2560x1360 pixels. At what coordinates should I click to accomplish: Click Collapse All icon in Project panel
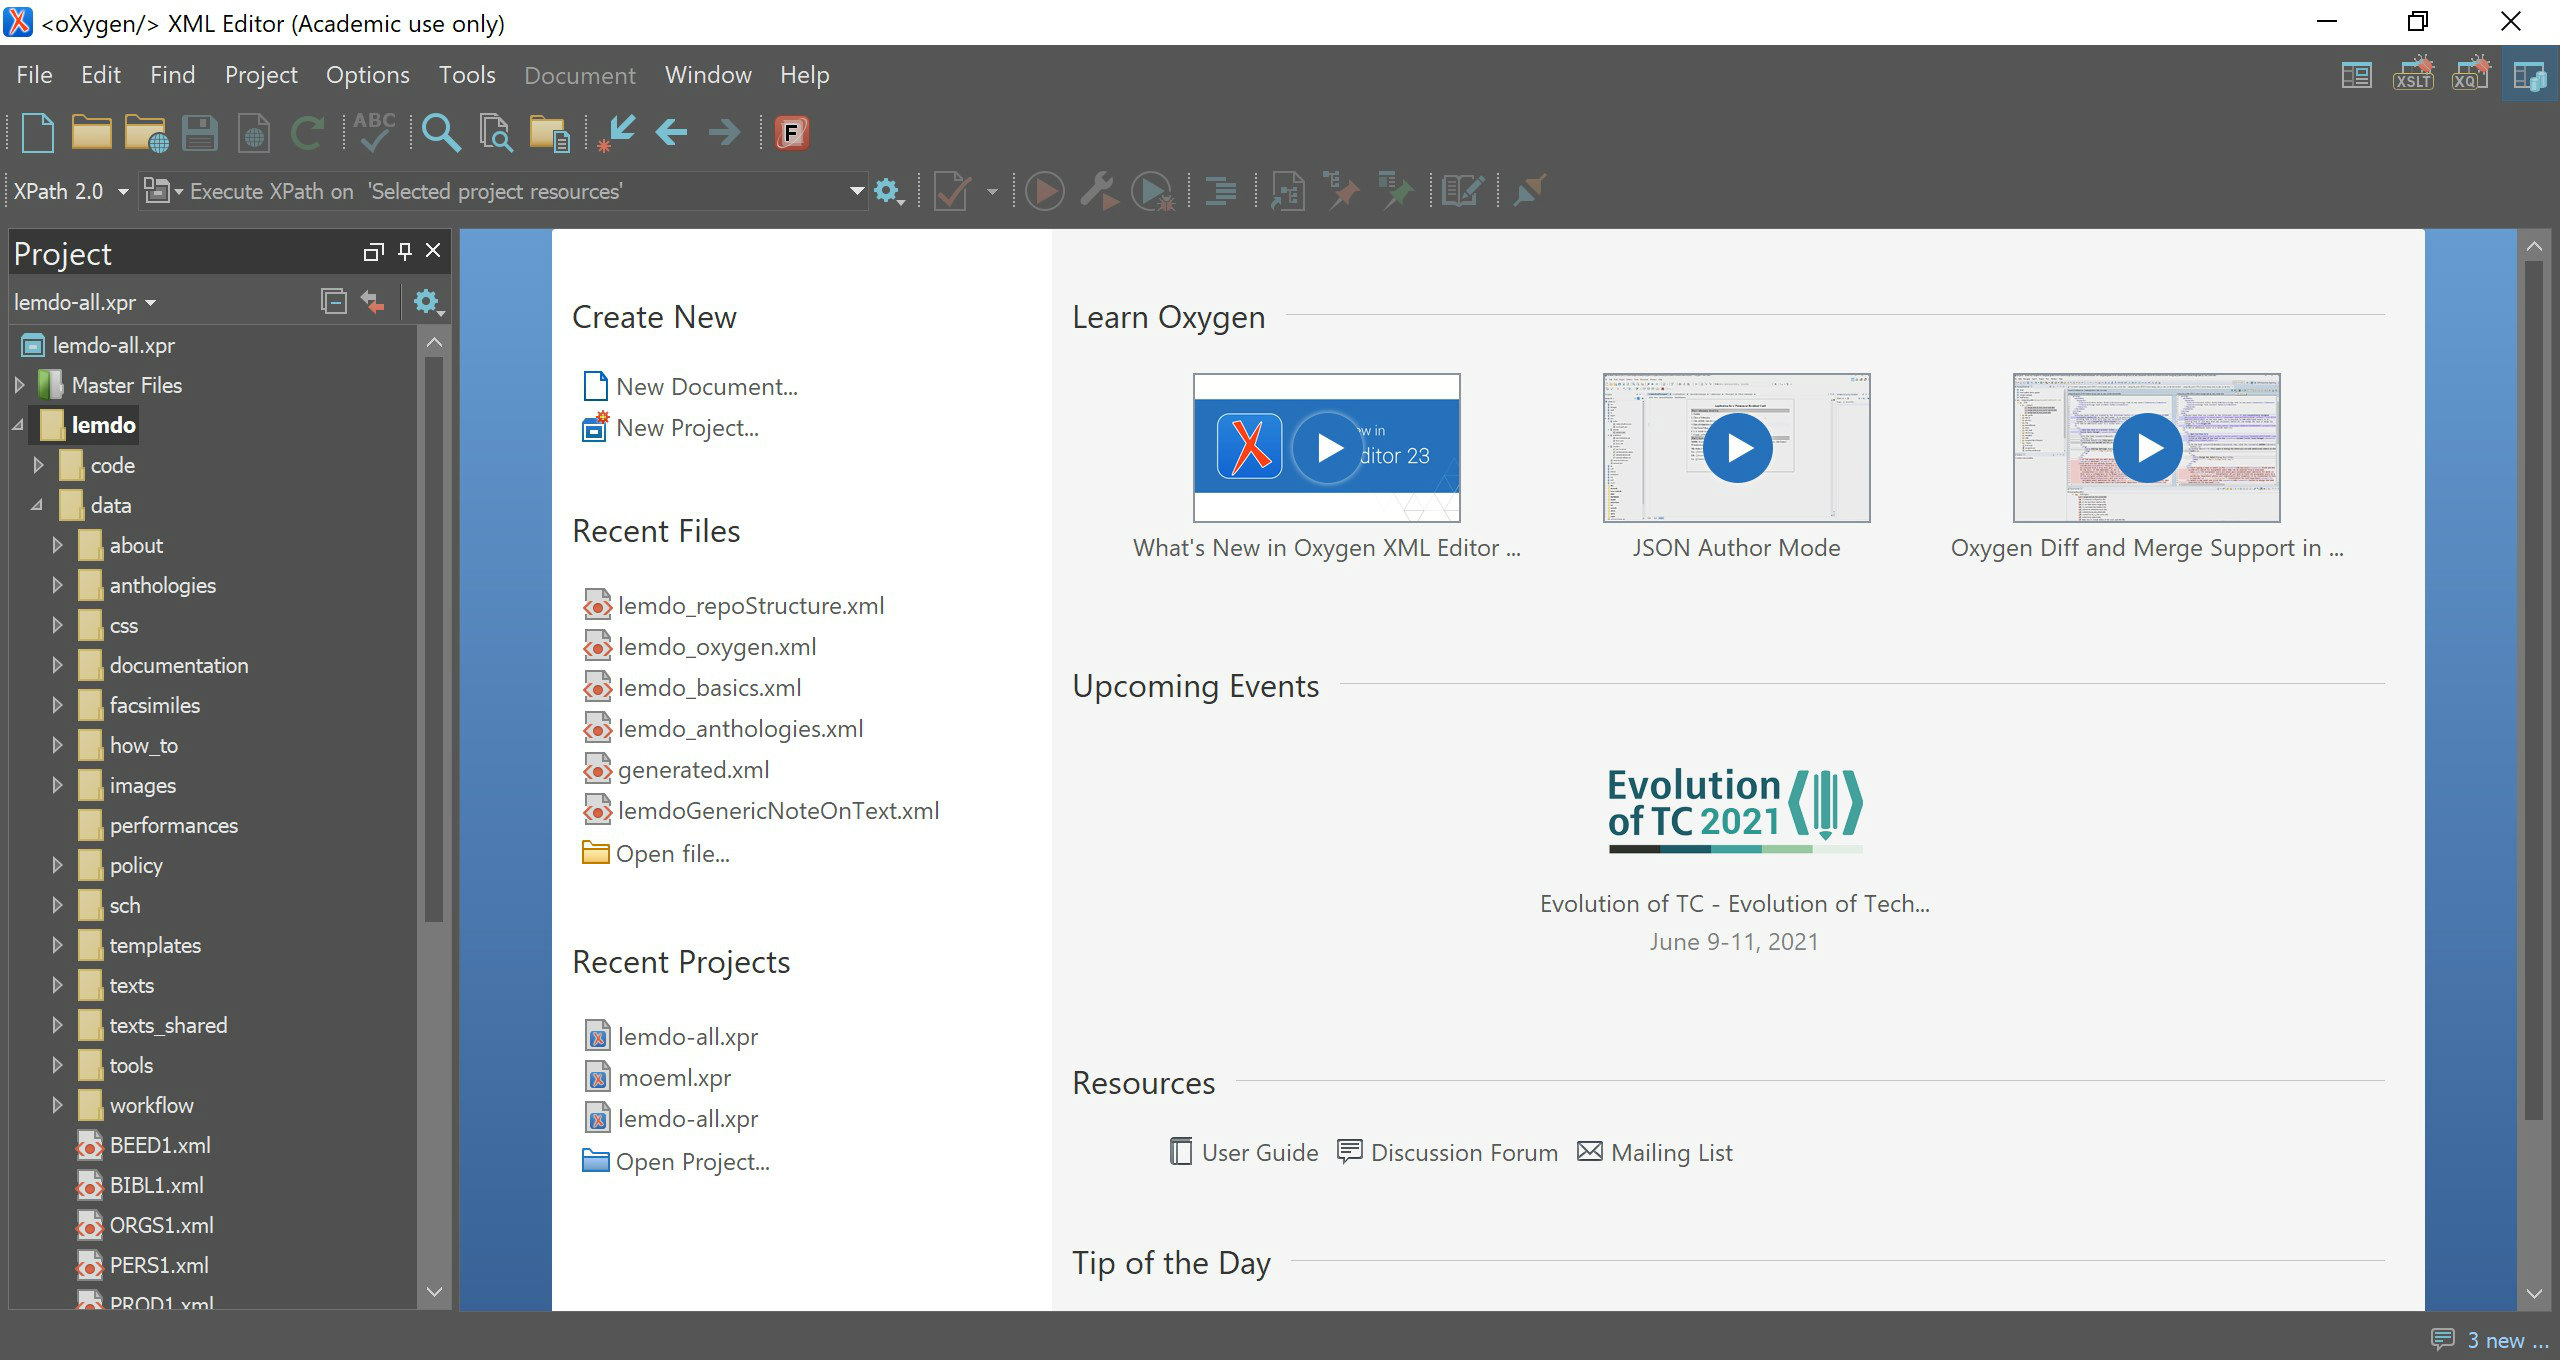click(x=333, y=301)
